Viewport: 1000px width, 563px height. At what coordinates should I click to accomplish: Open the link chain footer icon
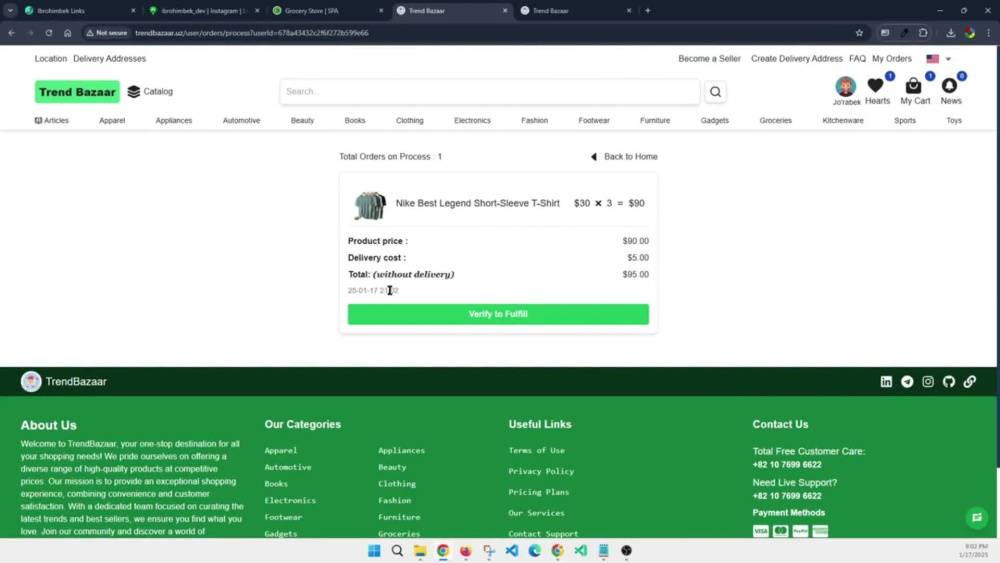[969, 381]
